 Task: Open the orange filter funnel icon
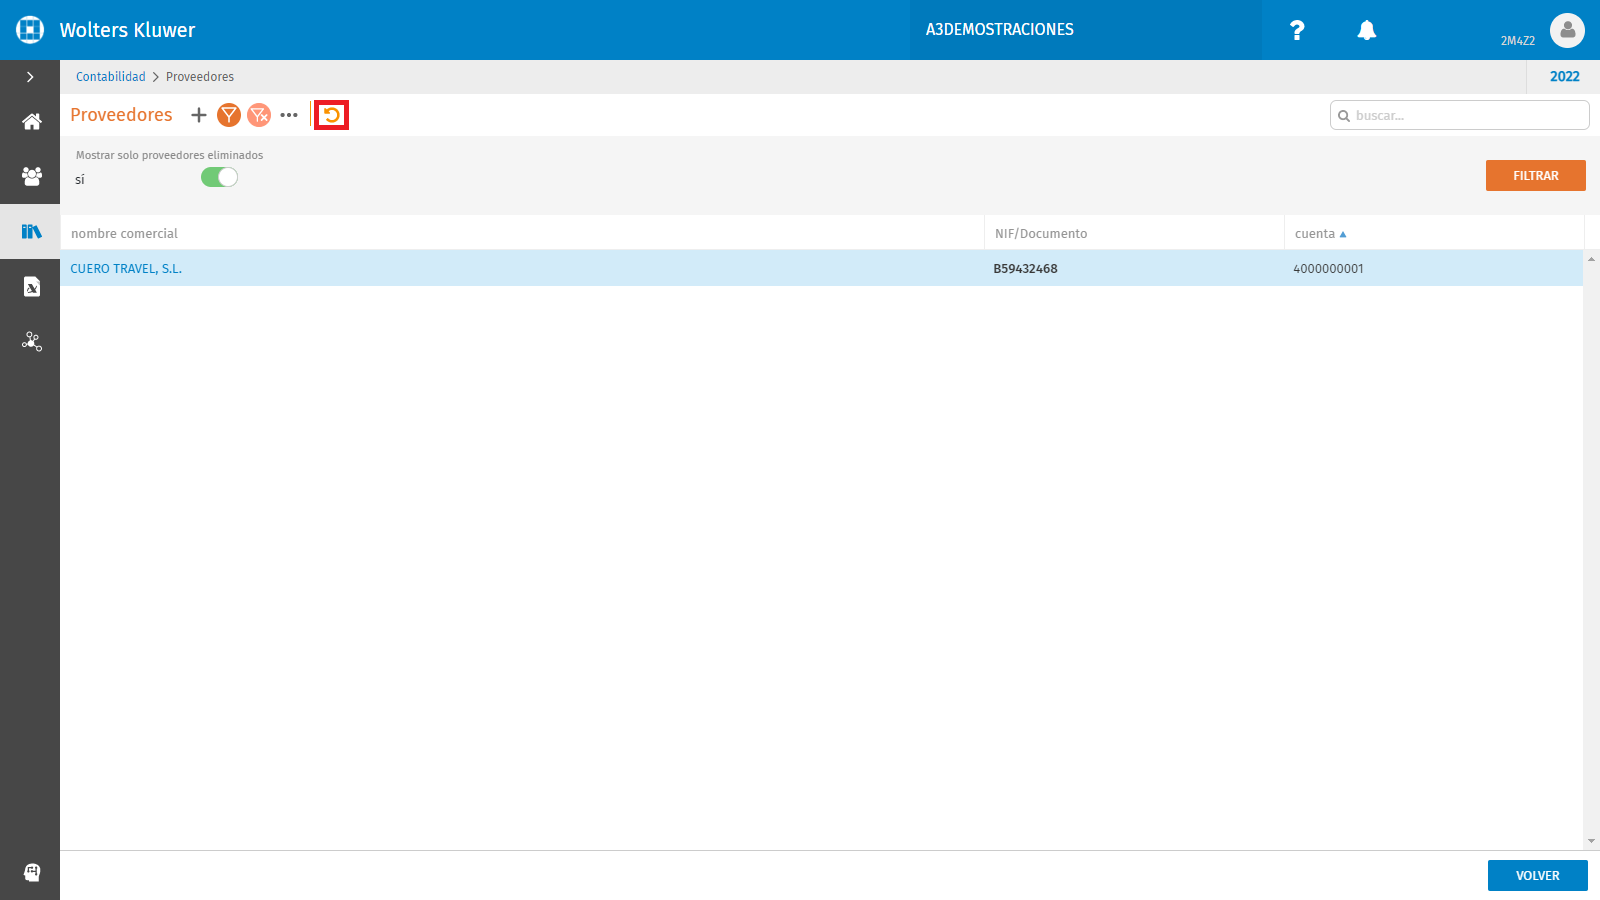click(229, 115)
